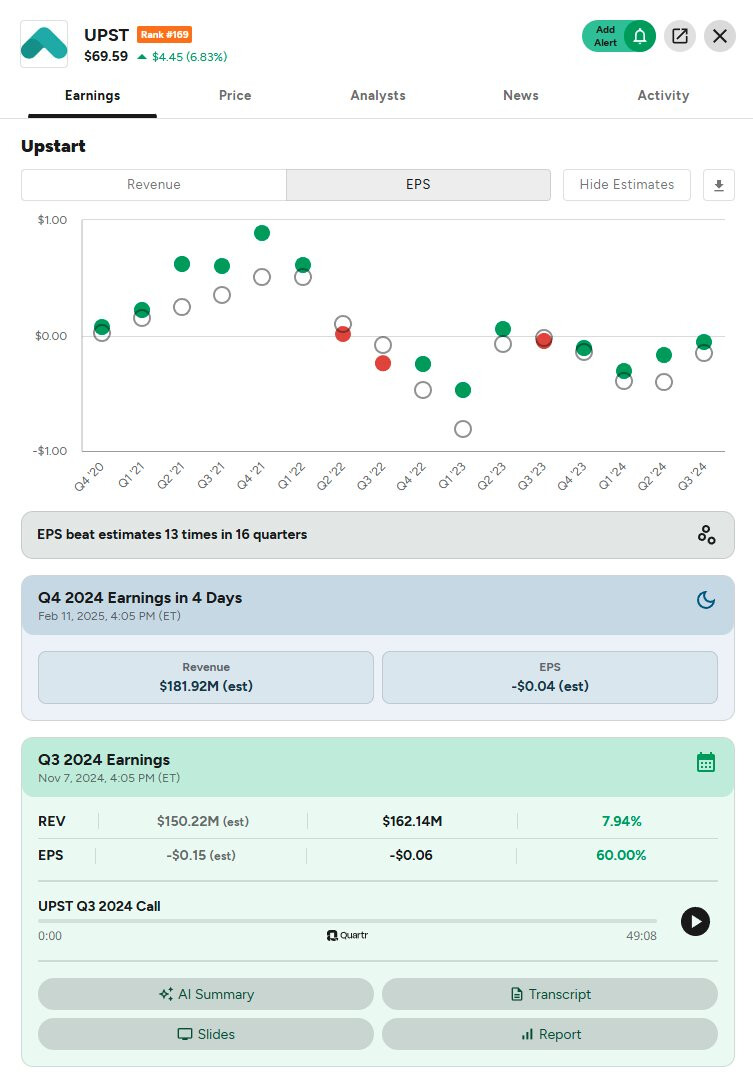Image resolution: width=753 pixels, height=1076 pixels.
Task: Open the AI Summary
Action: point(206,994)
